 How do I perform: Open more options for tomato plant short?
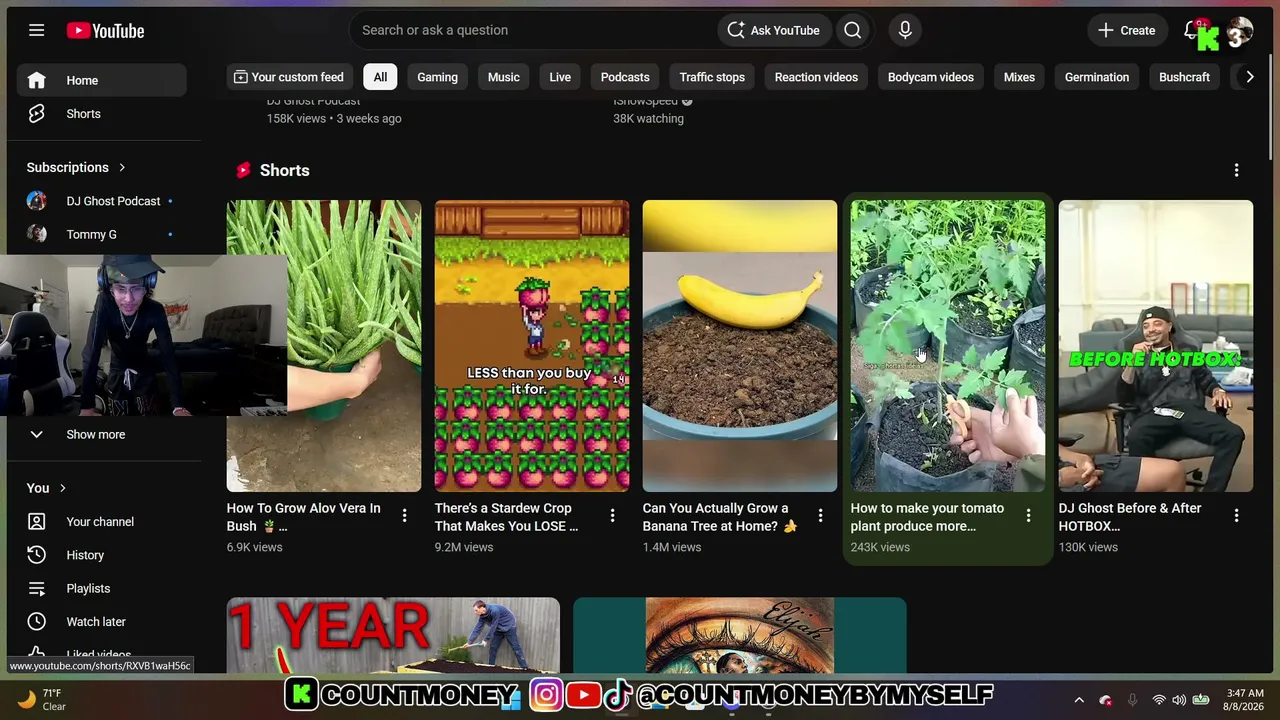(1028, 516)
